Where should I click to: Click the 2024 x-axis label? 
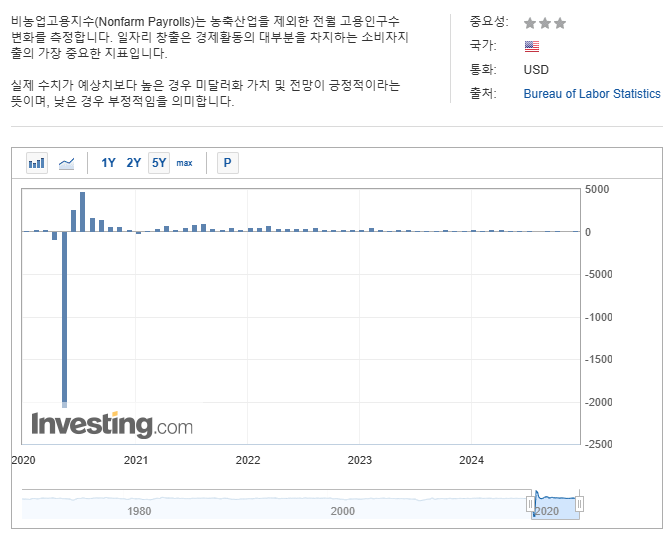(471, 460)
